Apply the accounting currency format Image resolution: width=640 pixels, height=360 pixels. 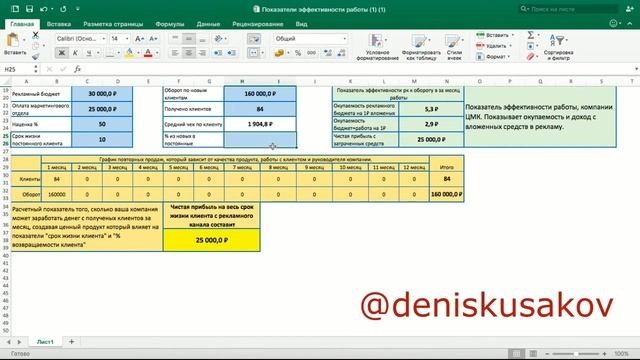279,53
